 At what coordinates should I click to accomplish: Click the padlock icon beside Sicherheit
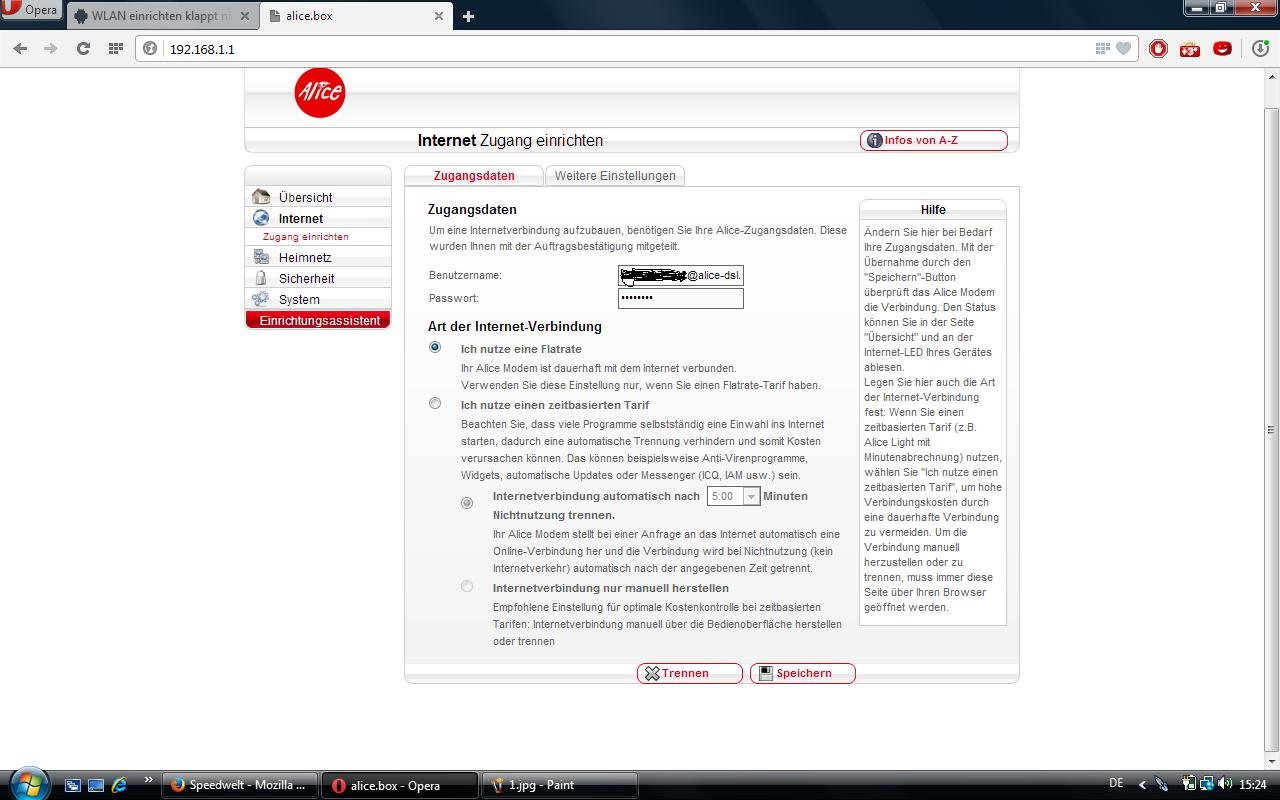click(x=261, y=278)
